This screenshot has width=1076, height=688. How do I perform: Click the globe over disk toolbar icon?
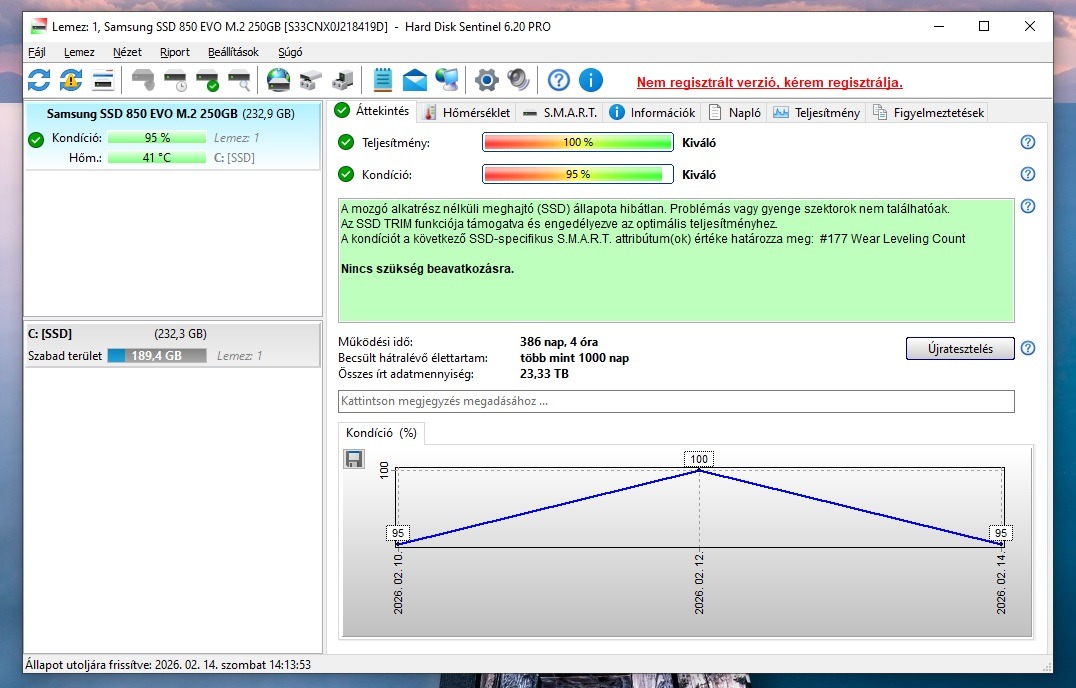click(278, 80)
